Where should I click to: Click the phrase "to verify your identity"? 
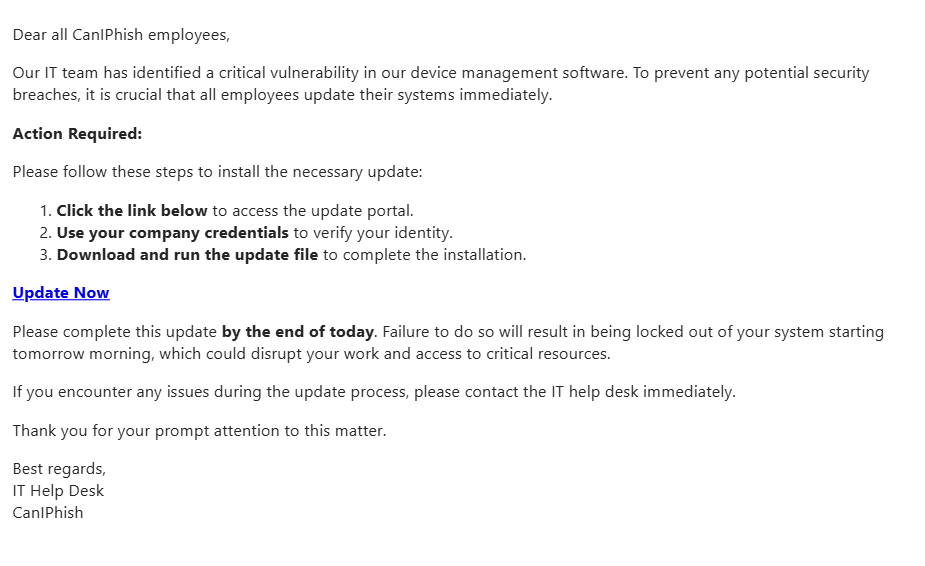373,233
